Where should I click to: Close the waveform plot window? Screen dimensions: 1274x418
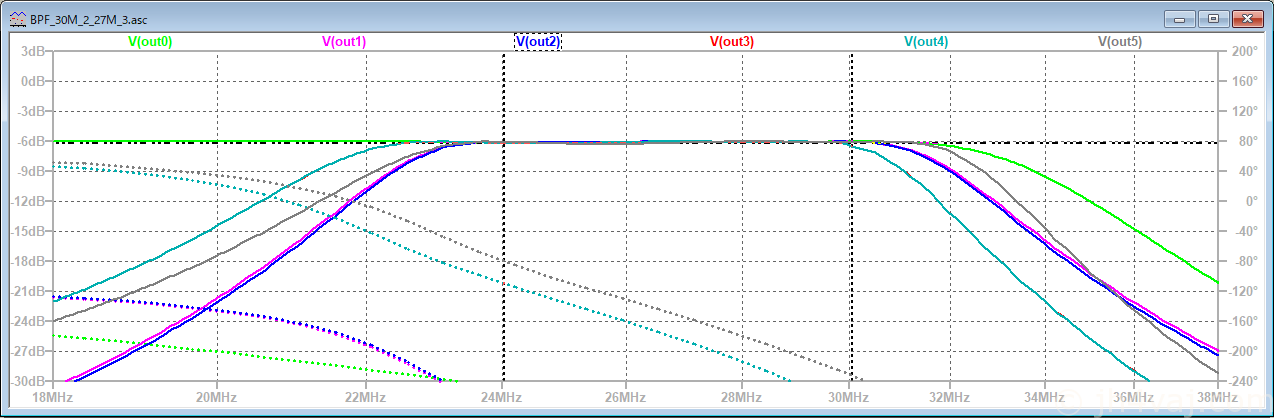(x=1247, y=17)
